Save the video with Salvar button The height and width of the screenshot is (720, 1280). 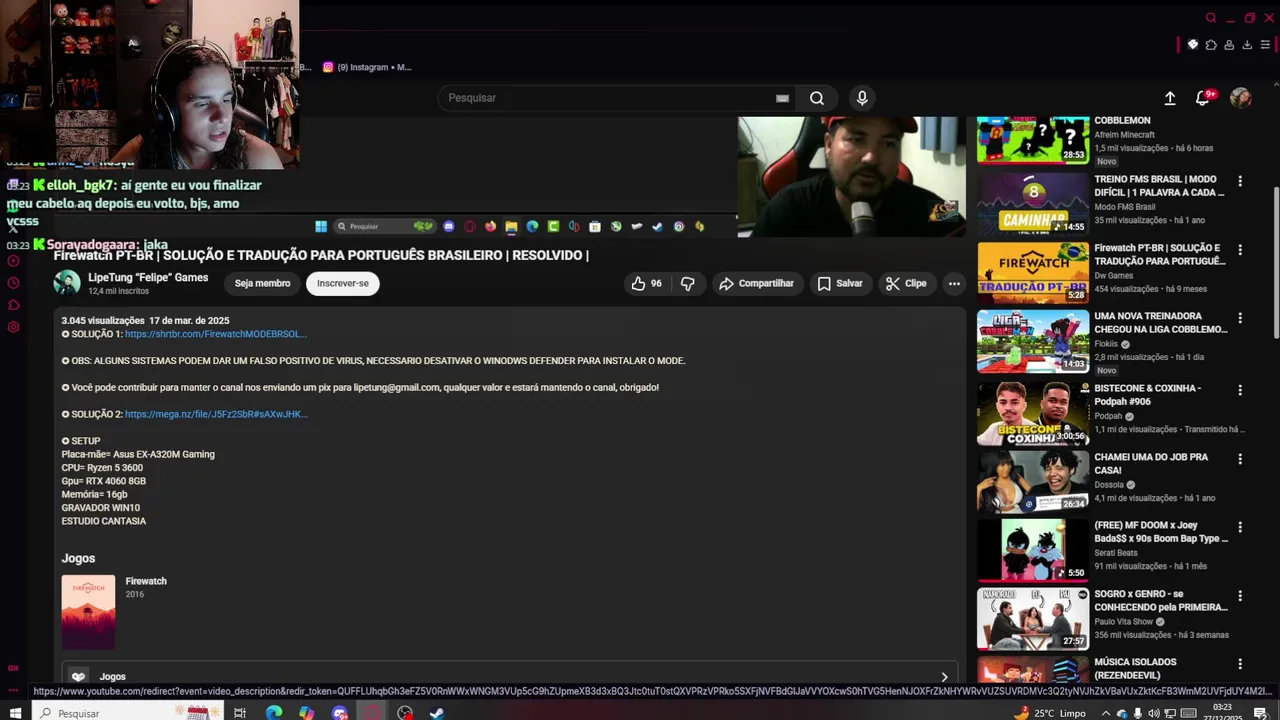(840, 284)
